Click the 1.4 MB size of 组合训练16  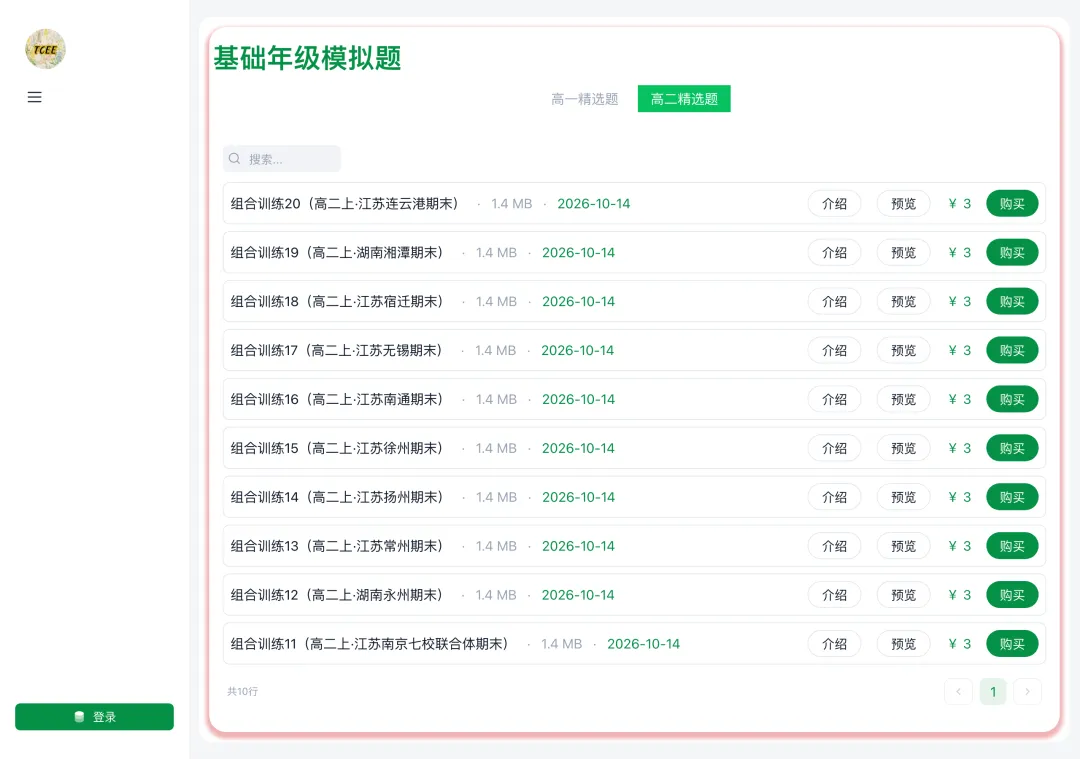[x=496, y=399]
